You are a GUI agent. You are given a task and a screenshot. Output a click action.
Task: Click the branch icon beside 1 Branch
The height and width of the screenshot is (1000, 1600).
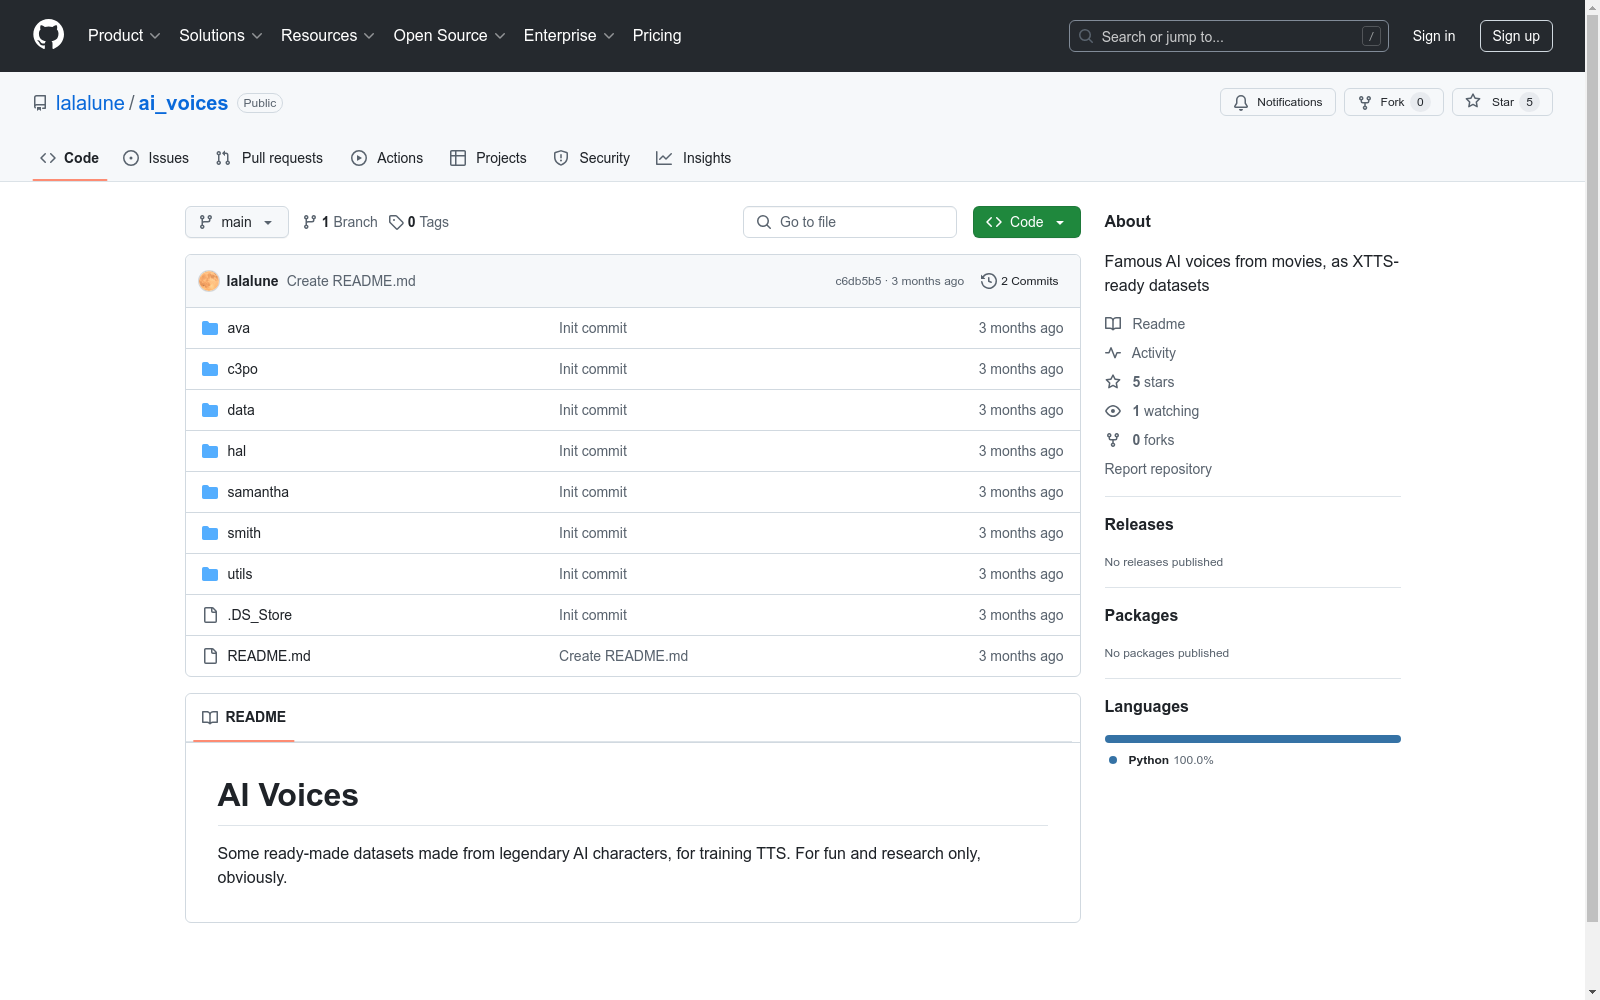[x=310, y=222]
